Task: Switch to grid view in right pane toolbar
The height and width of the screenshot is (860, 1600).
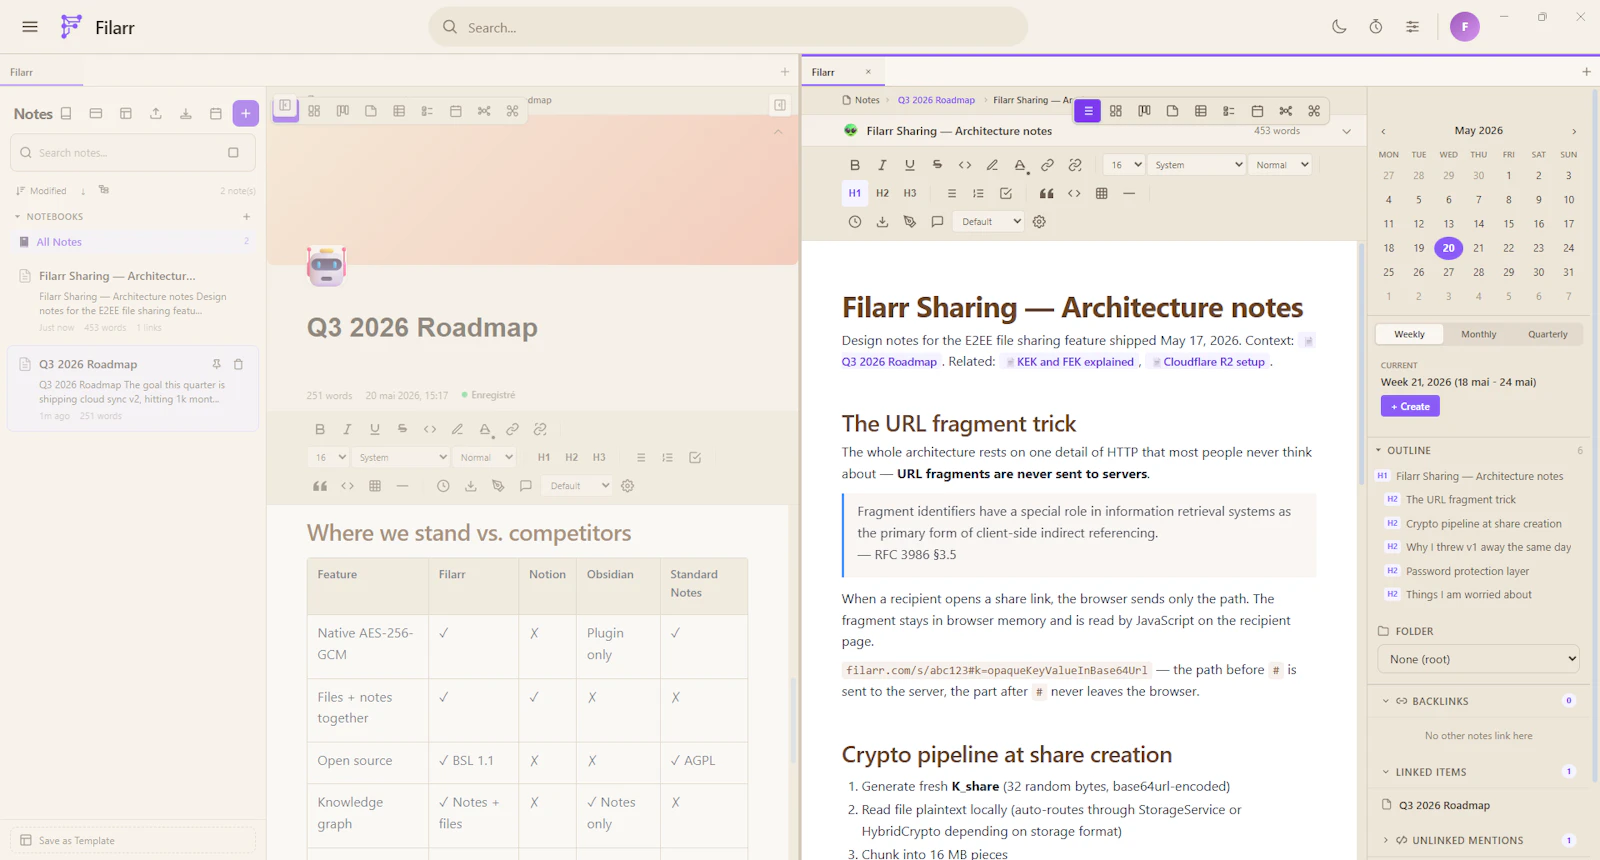Action: click(x=1116, y=111)
